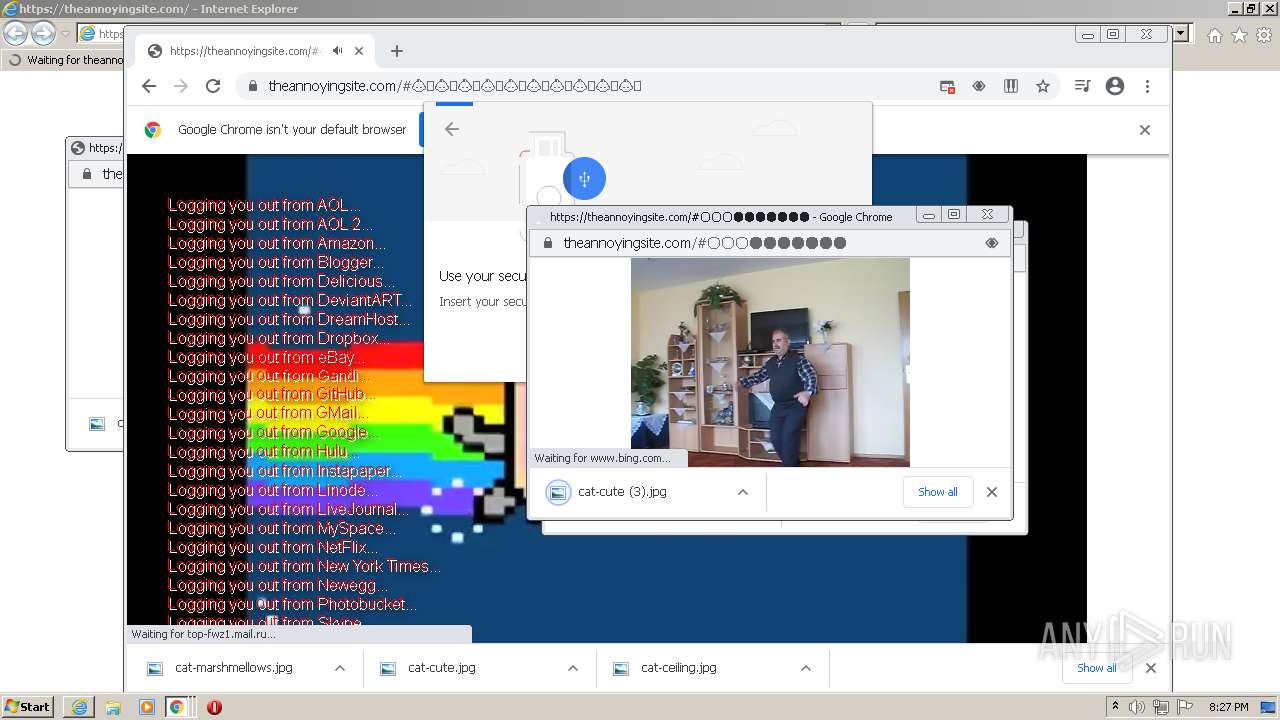Viewport: 1280px width, 720px height.
Task: Click the red Opera taskbar icon
Action: coord(214,707)
